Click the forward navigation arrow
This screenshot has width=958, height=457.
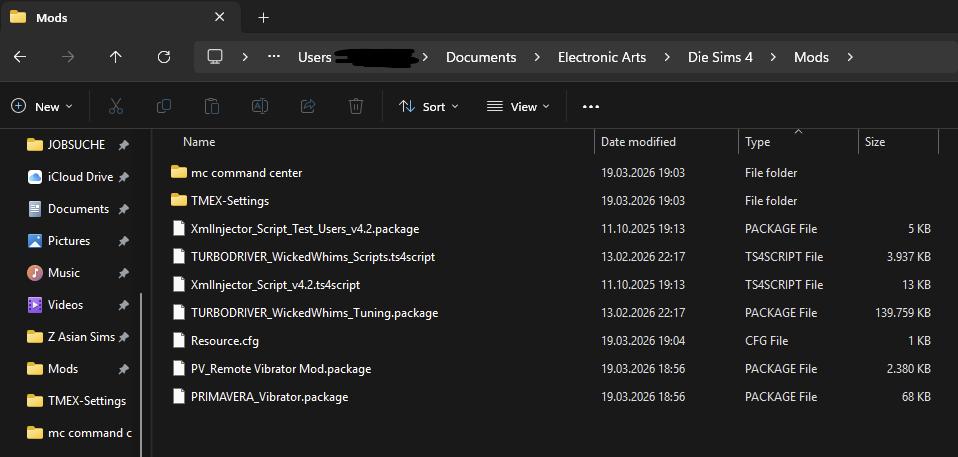[x=68, y=57]
